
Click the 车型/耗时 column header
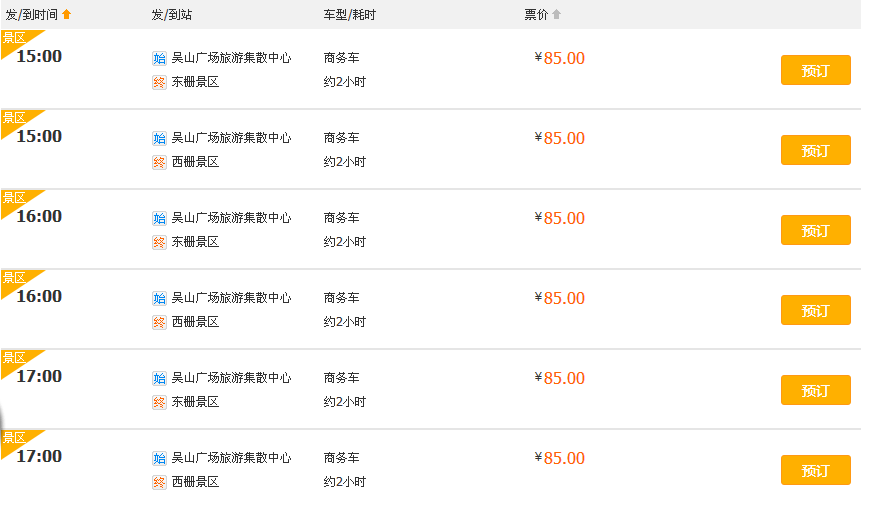click(349, 15)
